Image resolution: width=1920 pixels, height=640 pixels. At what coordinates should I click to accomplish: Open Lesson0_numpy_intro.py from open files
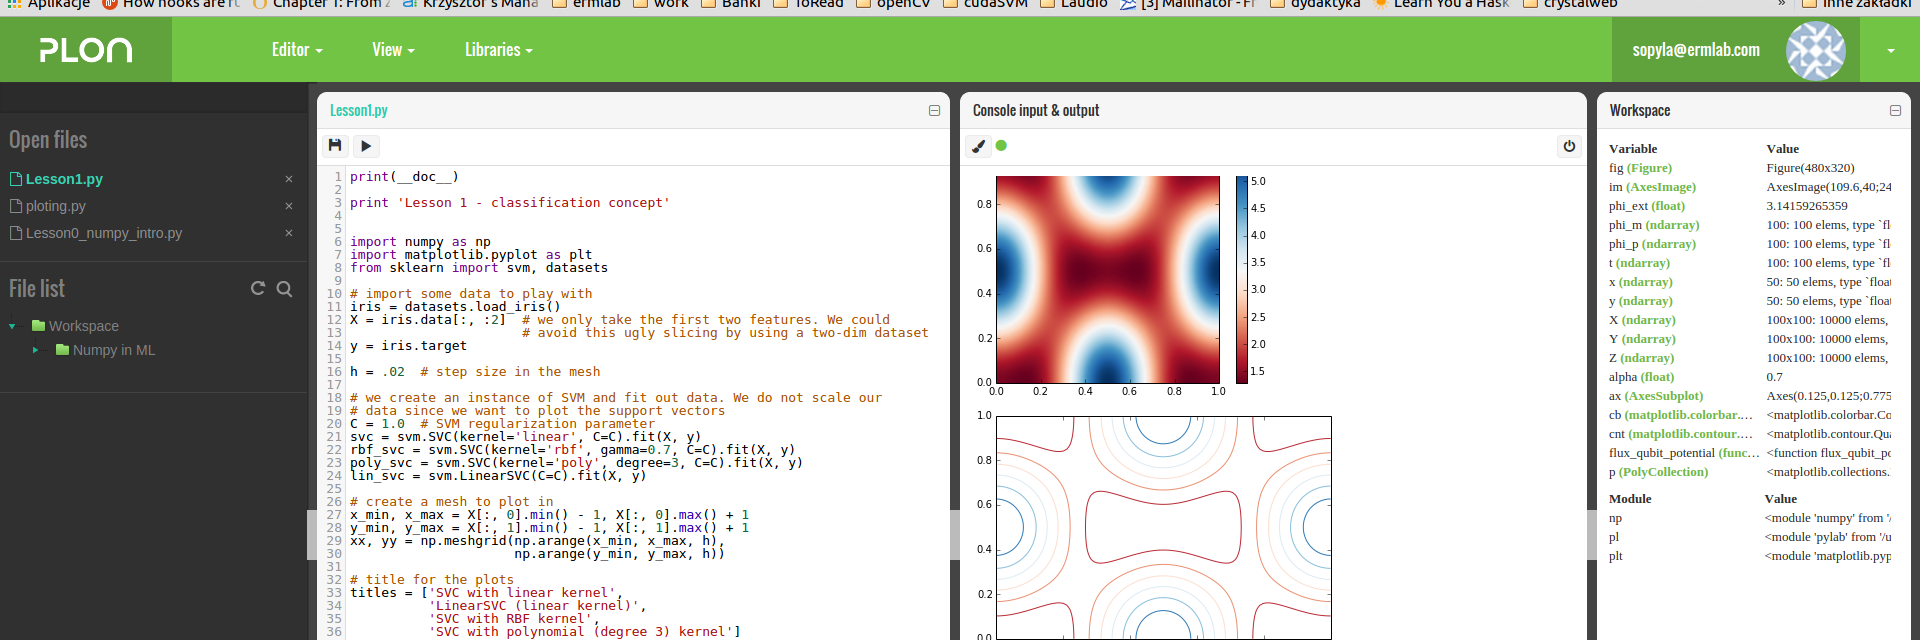[104, 233]
